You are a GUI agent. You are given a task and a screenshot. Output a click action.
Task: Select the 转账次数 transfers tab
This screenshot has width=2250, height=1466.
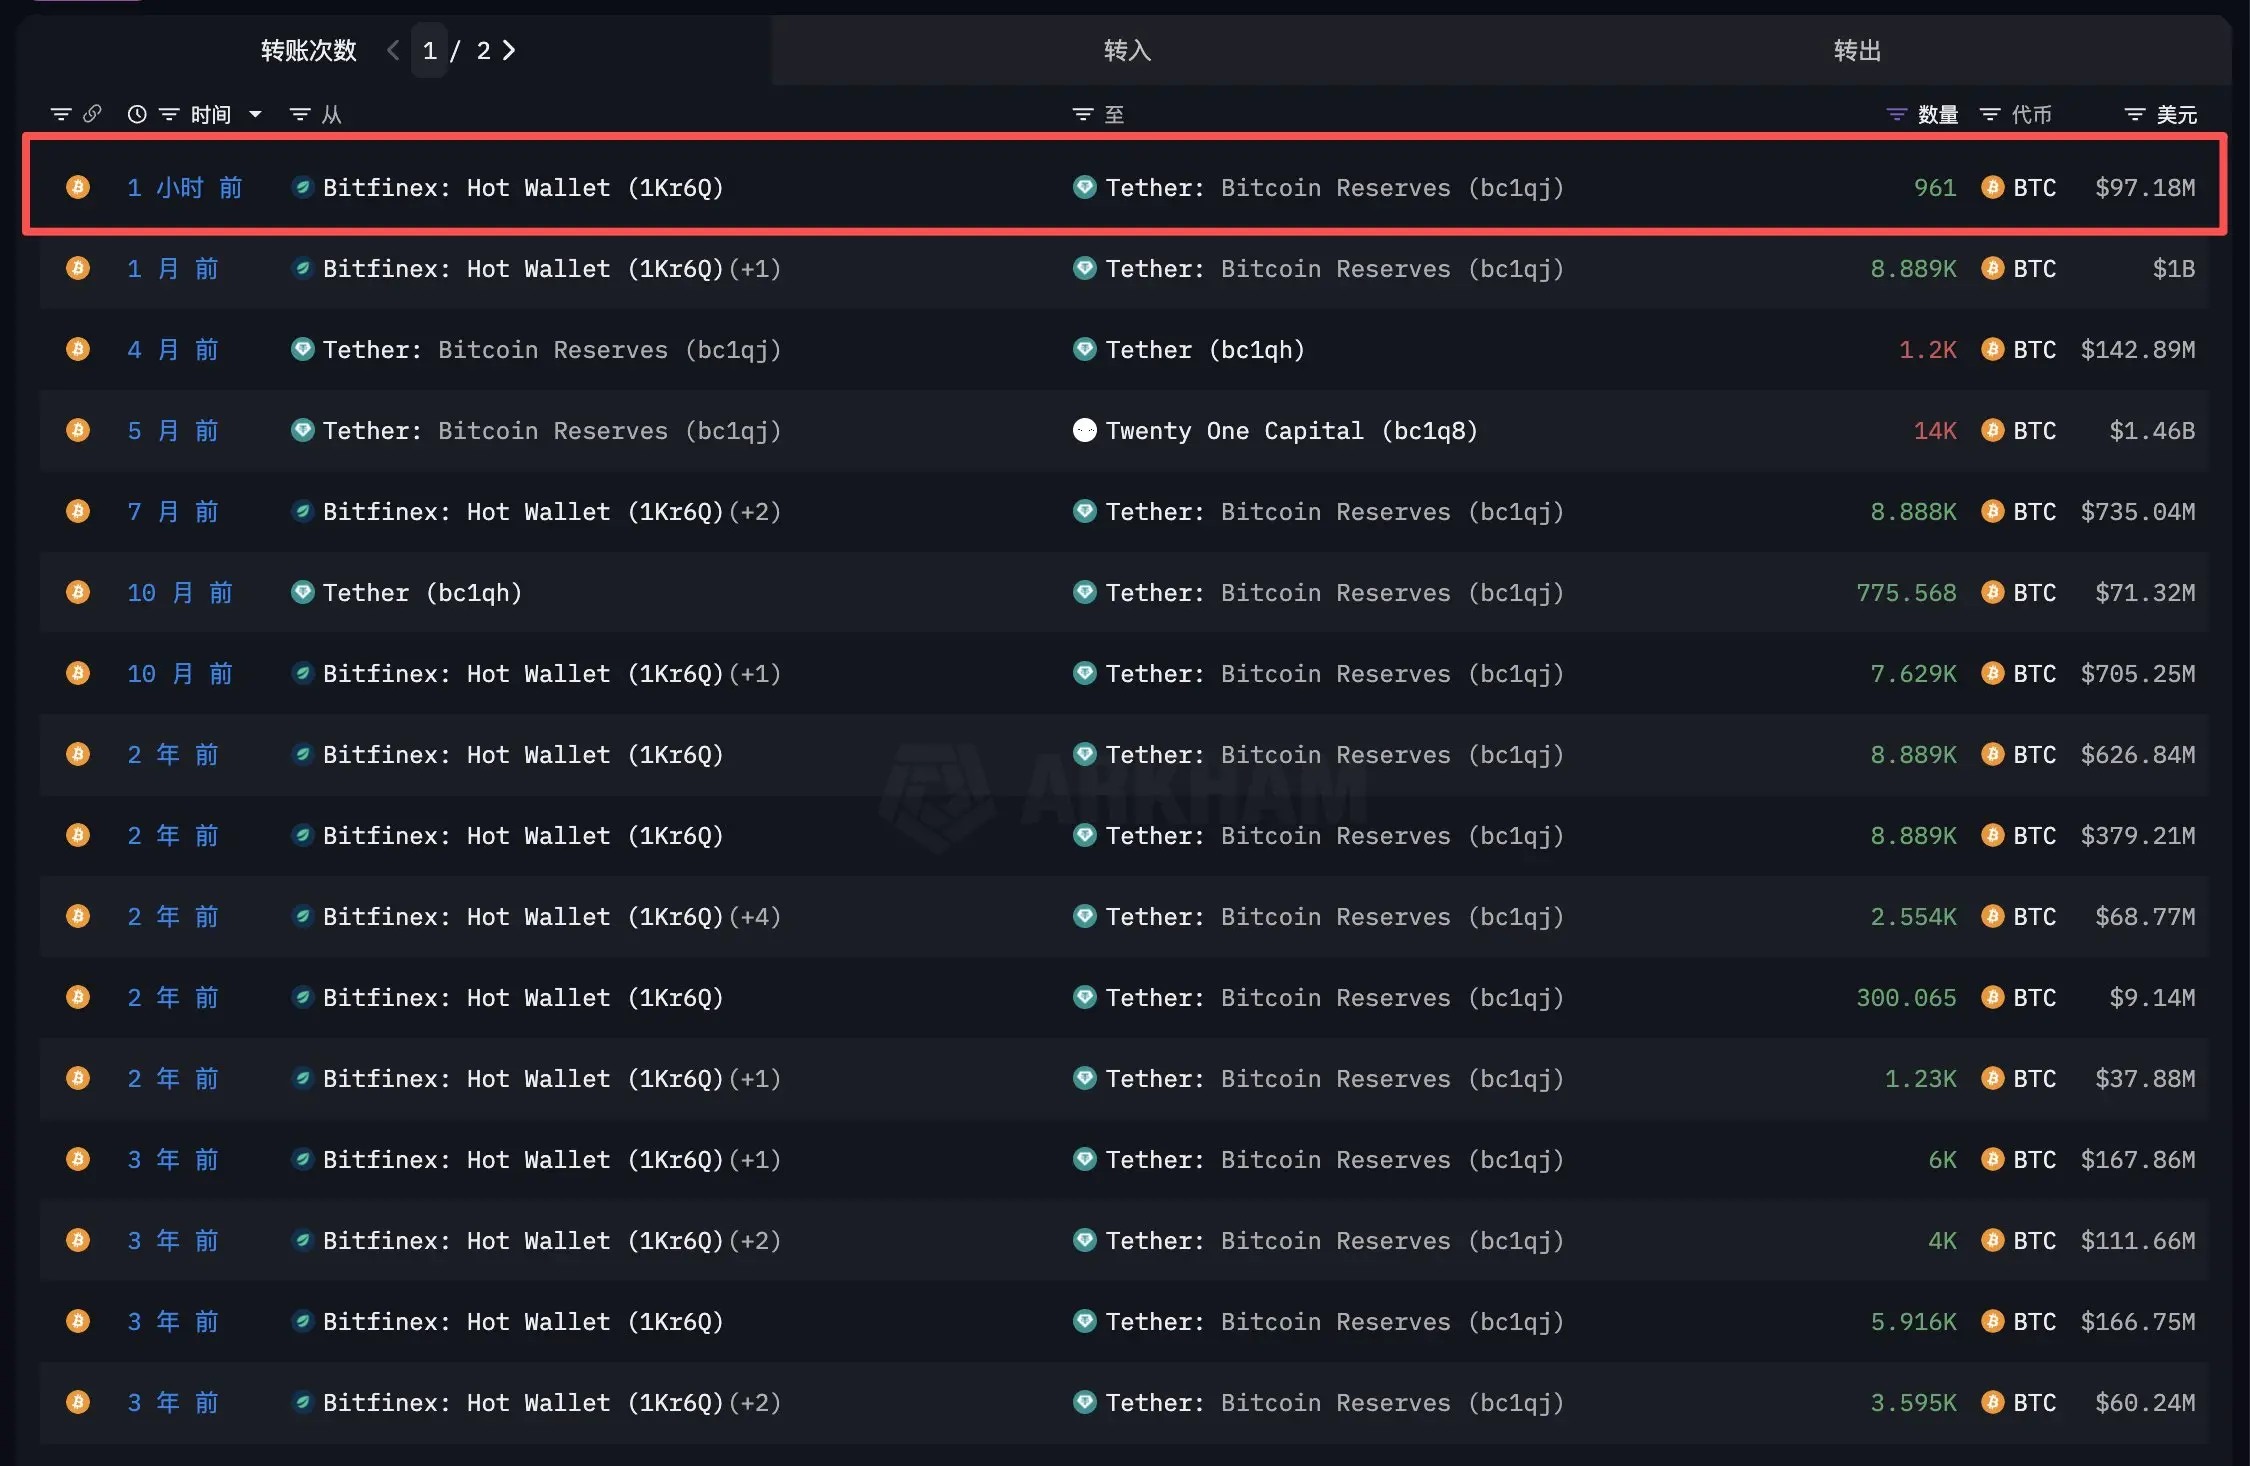click(308, 50)
